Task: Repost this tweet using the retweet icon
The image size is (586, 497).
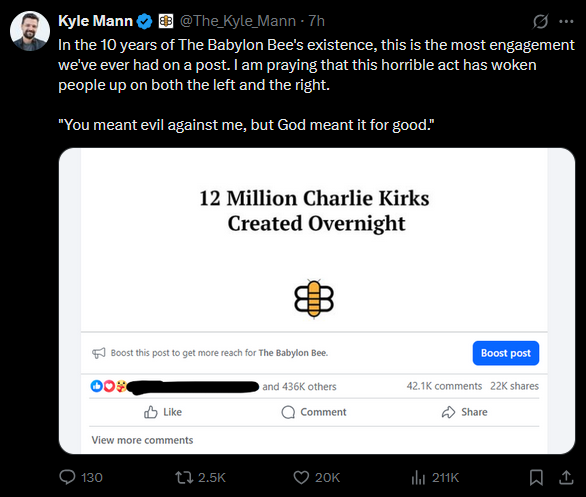Action: pos(184,477)
